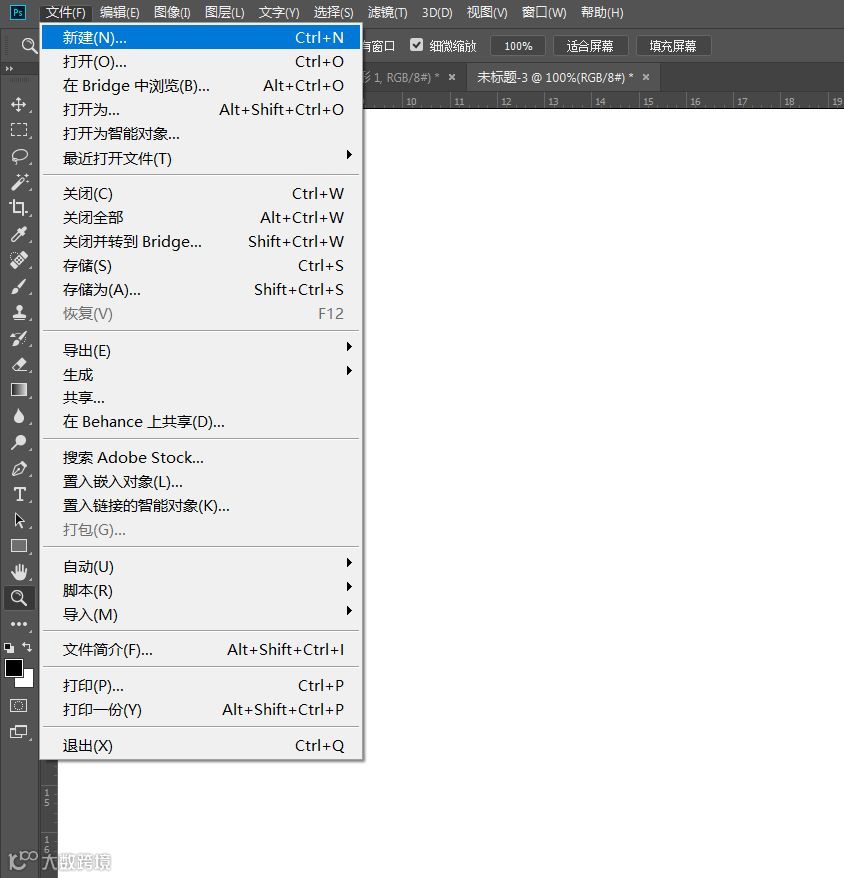
Task: Open the Edit Toolbar three-dots icon
Action: click(19, 624)
